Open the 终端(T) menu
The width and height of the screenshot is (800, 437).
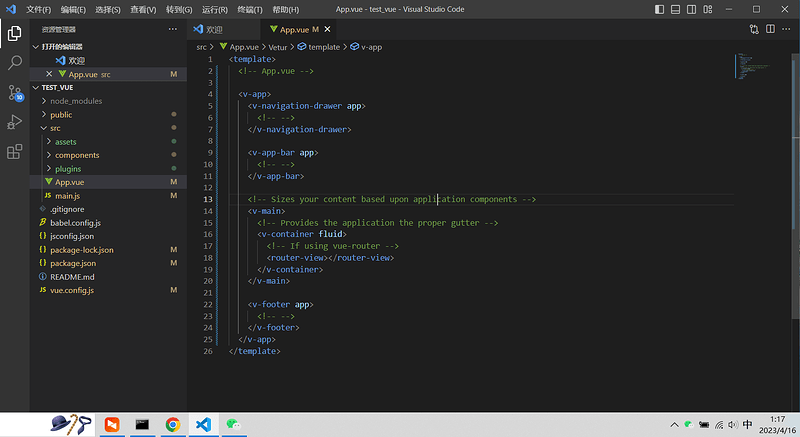[249, 9]
